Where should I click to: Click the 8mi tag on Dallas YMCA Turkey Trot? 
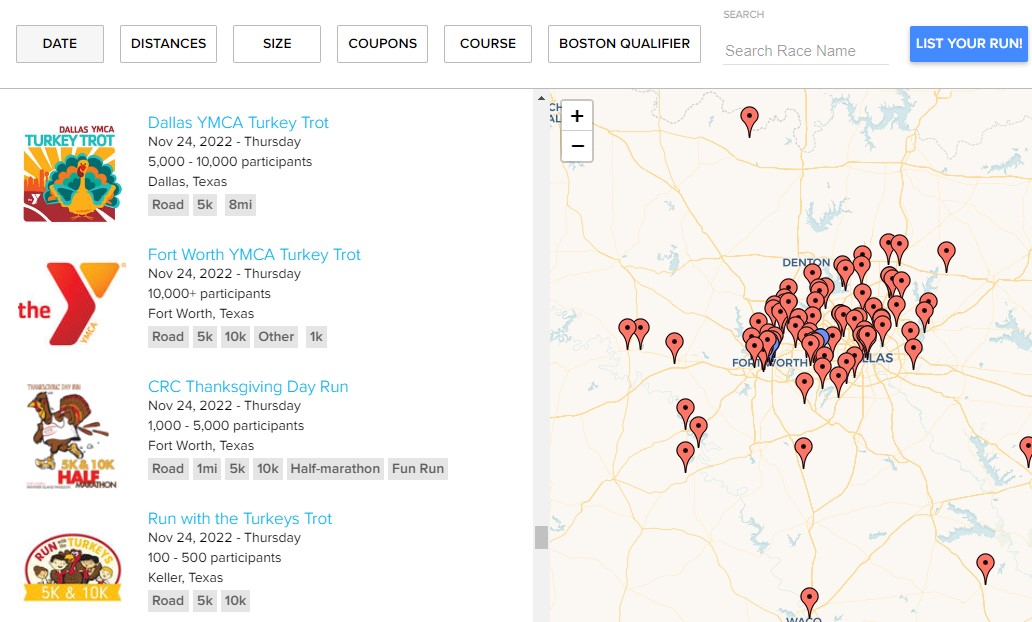tap(240, 205)
